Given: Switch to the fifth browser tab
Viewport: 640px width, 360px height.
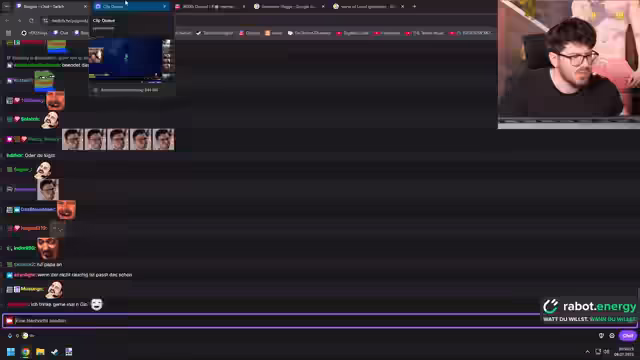Looking at the screenshot, I should point(368,7).
